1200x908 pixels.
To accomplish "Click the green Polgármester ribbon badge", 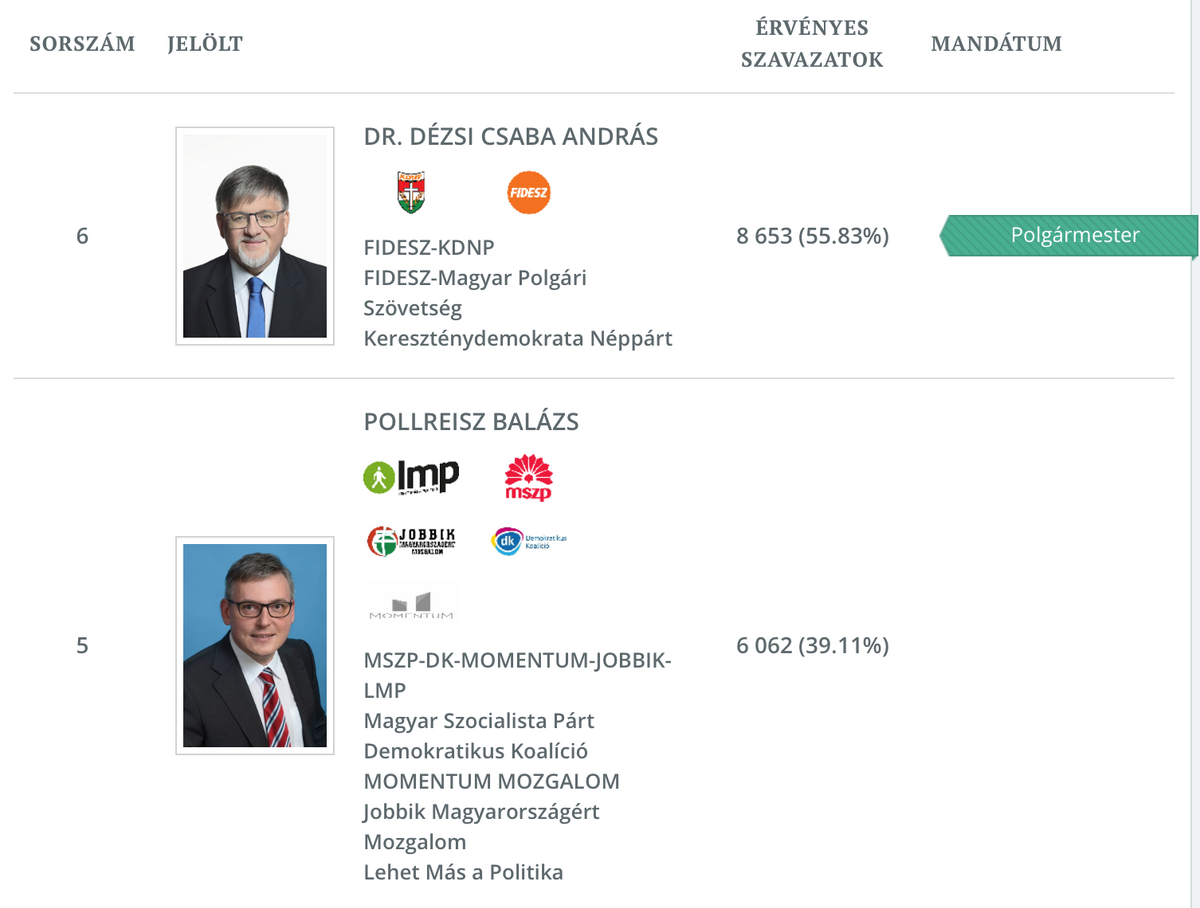I will pyautogui.click(x=1070, y=236).
